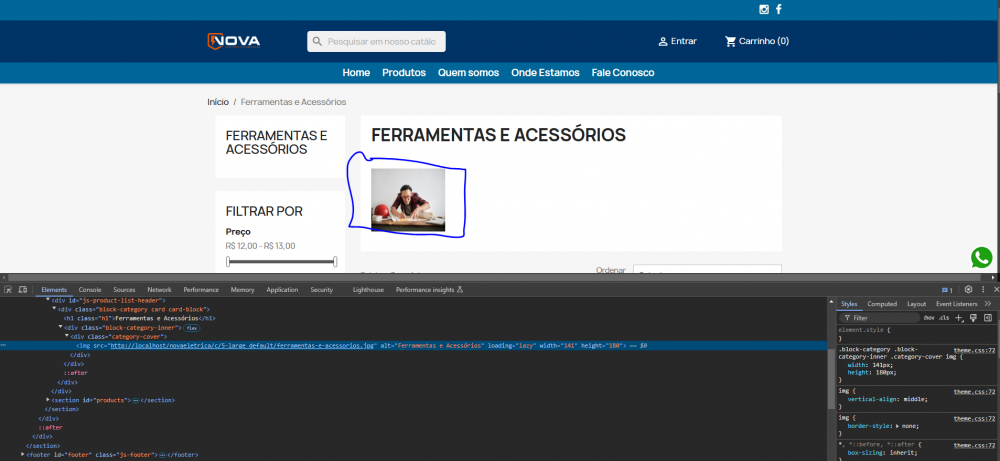Toggle the :hov element state button
This screenshot has width=1000, height=461.
(929, 318)
